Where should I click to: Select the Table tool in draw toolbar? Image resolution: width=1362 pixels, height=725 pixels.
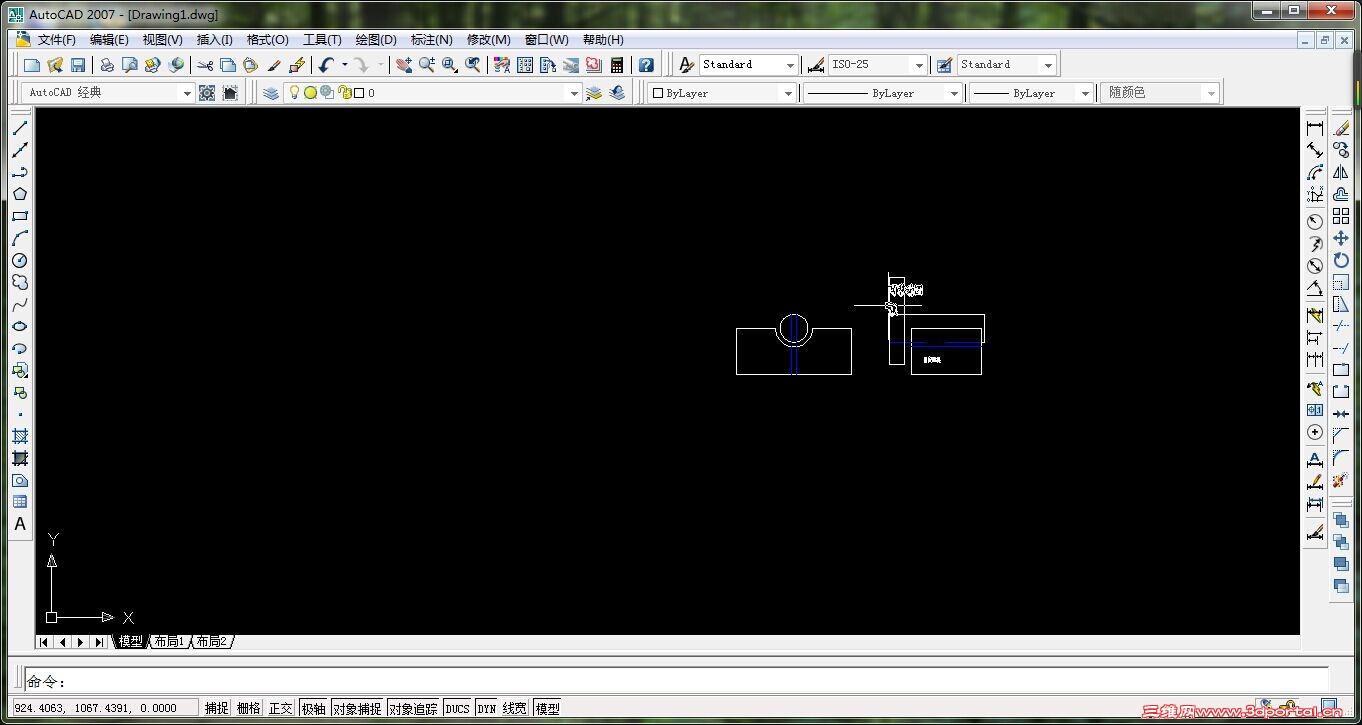click(20, 502)
